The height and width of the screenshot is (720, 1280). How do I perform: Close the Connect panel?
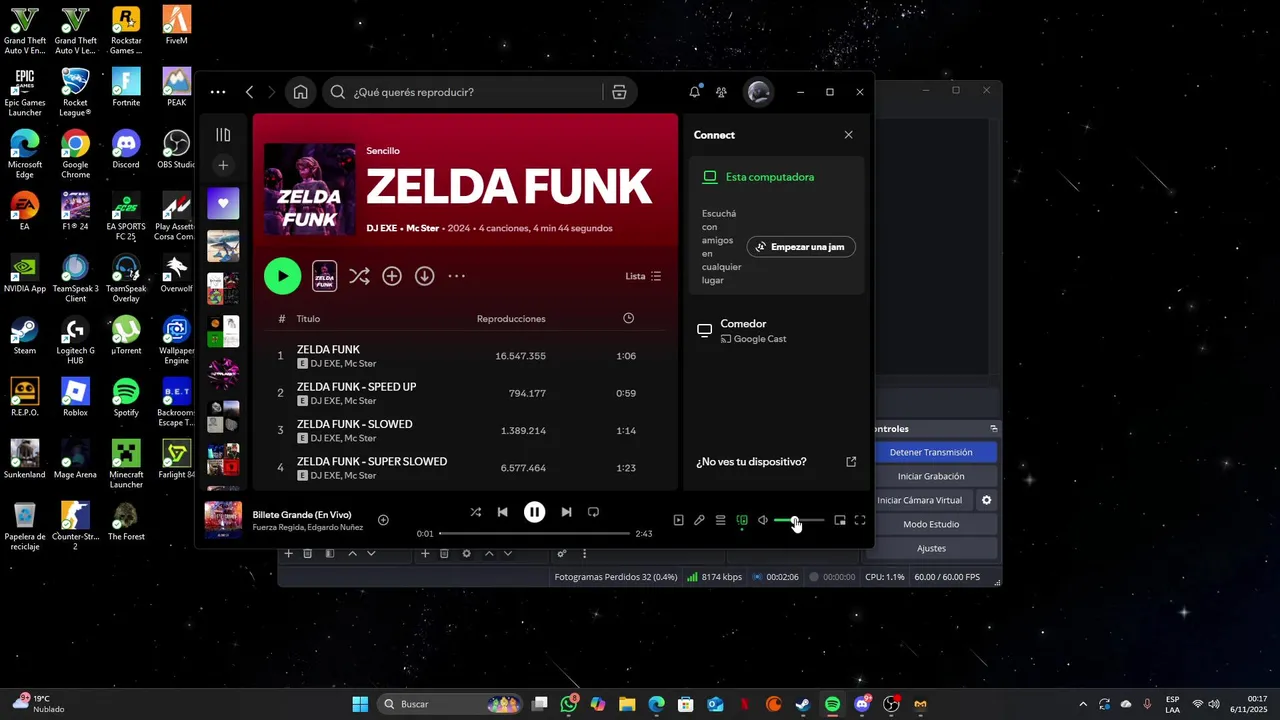[x=849, y=135]
